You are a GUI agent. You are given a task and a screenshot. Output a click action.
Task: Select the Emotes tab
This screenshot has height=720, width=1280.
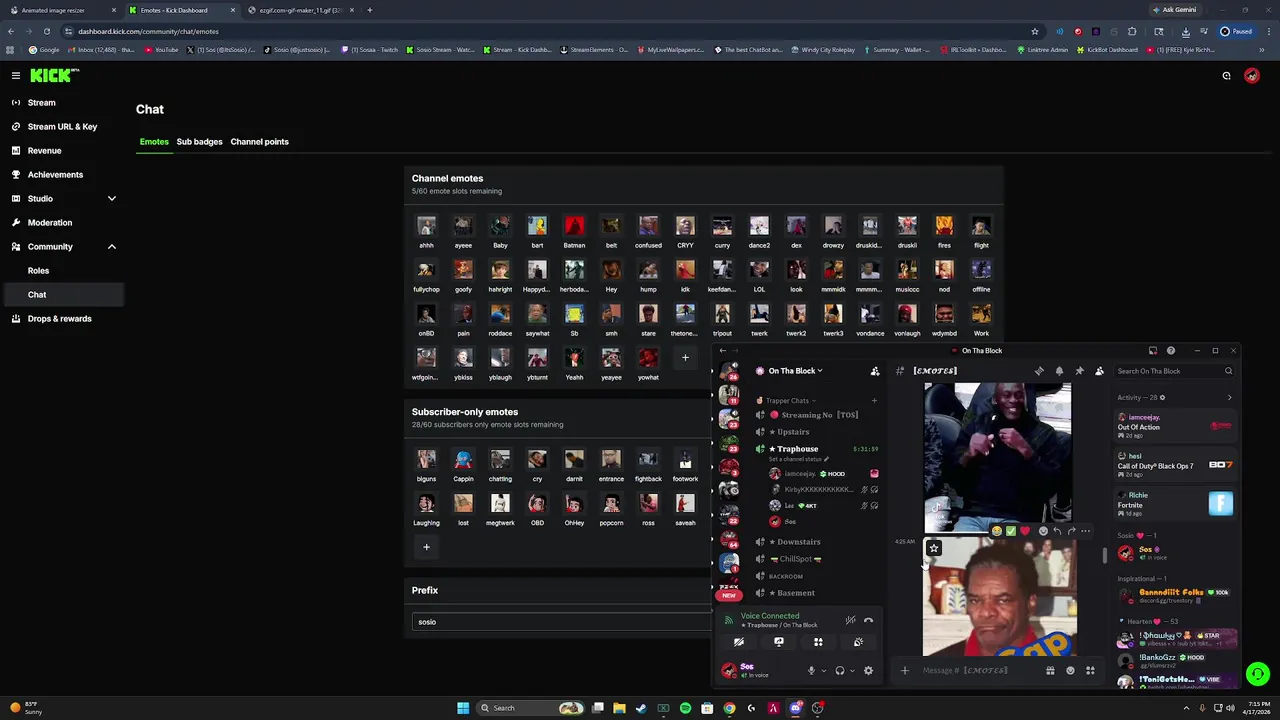(x=154, y=142)
